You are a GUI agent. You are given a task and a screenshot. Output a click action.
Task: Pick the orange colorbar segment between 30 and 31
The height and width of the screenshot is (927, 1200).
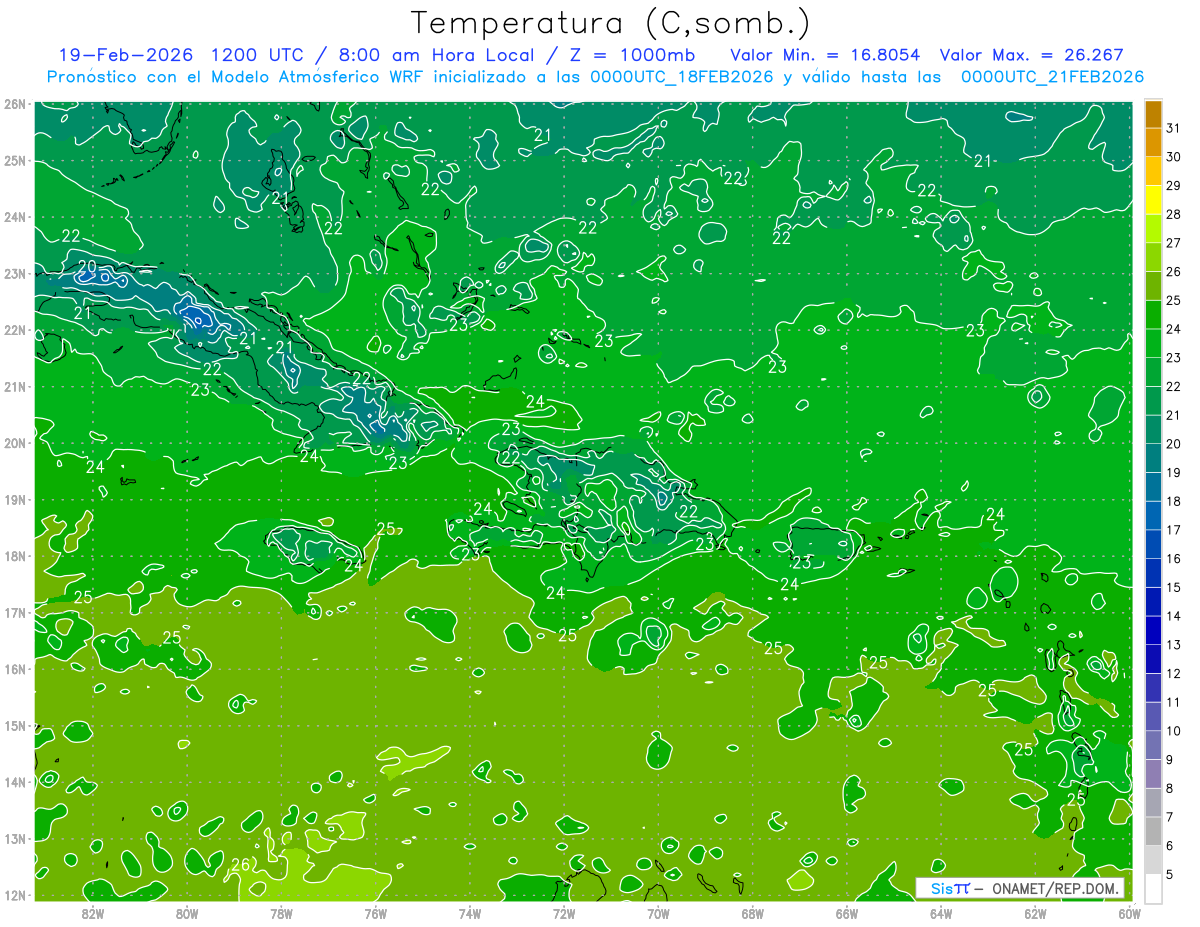tap(1153, 142)
